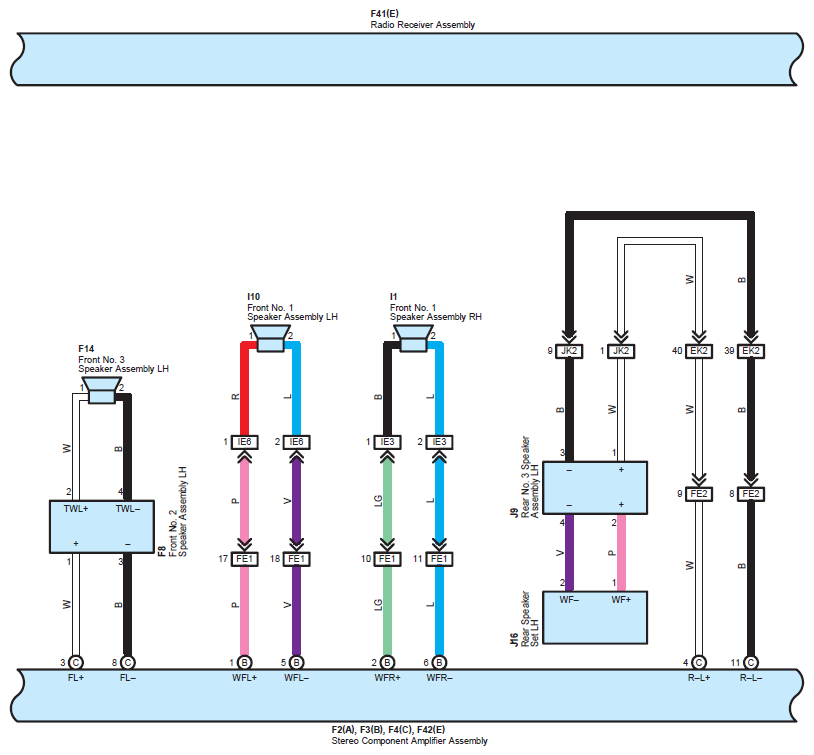This screenshot has height=755, width=814.
Task: Select the F8 Front No. 2 speaker box
Action: point(102,526)
